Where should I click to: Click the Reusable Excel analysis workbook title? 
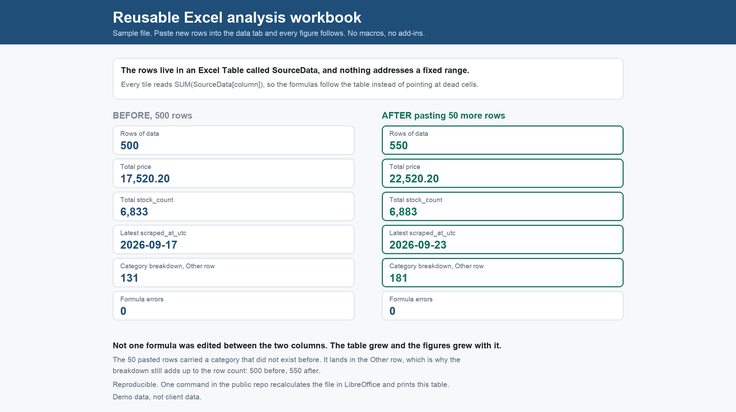[x=237, y=17]
